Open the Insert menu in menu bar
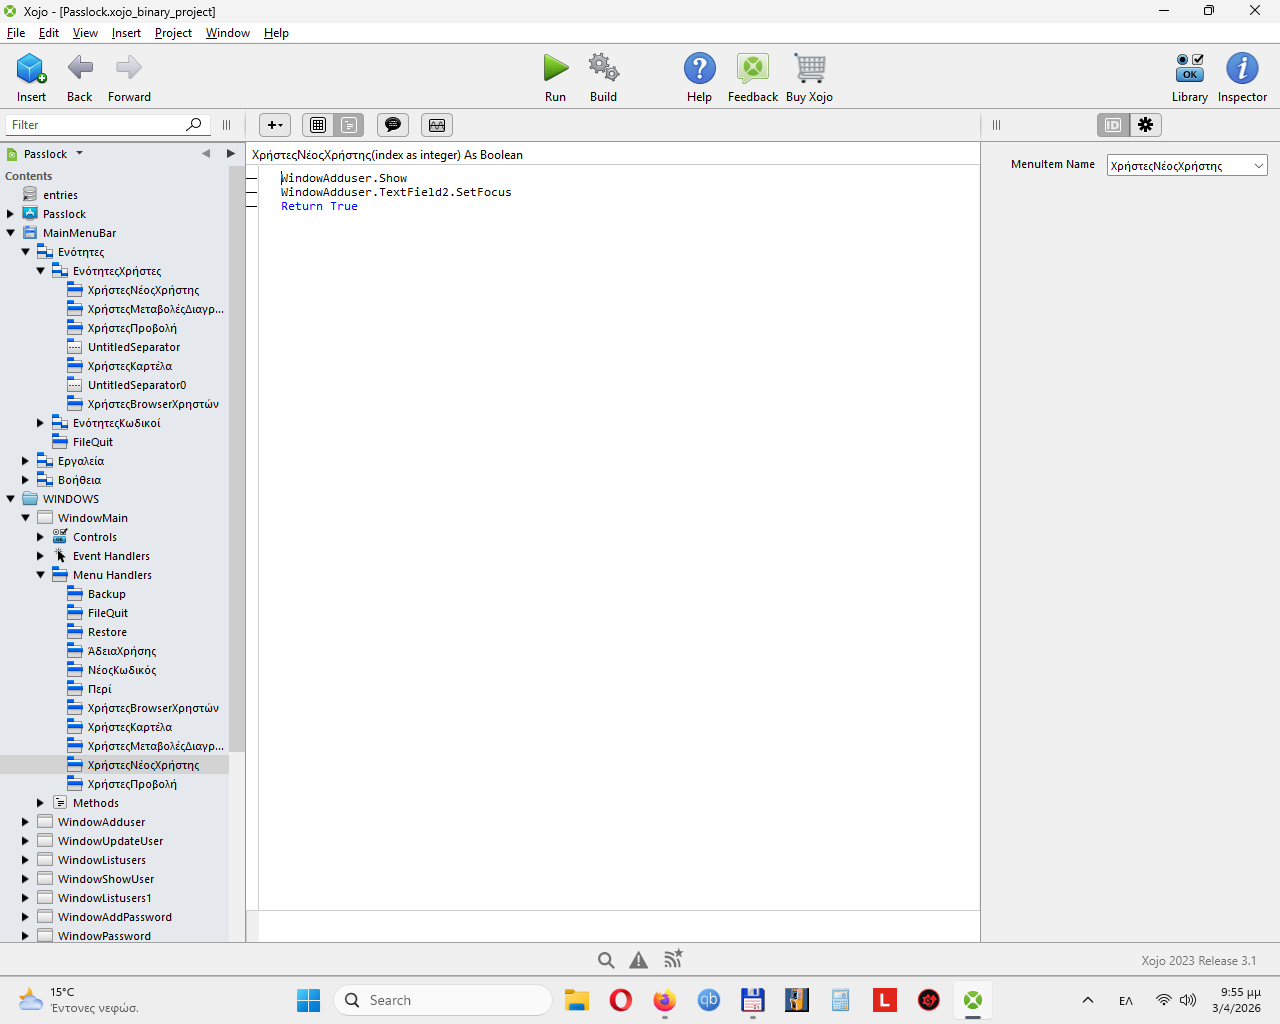This screenshot has height=1024, width=1280. tap(126, 33)
